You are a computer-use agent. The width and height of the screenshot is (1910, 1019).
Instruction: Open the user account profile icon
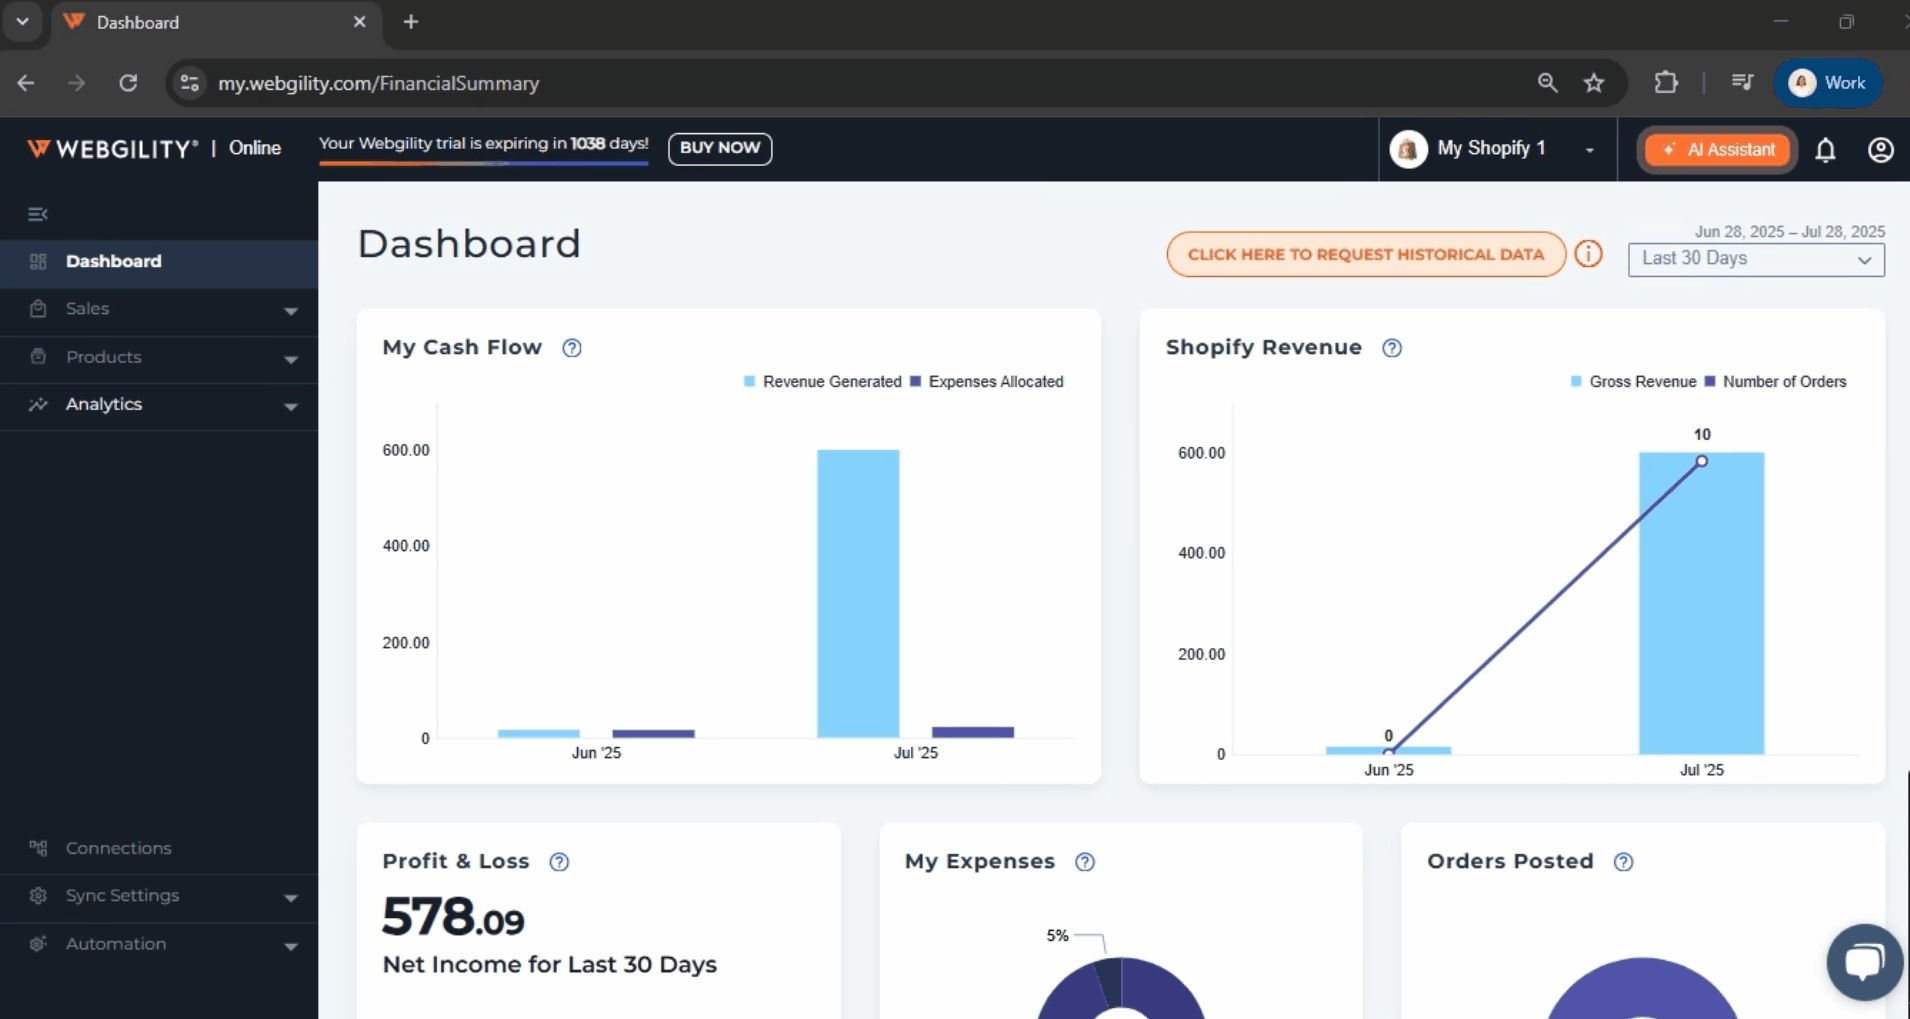point(1880,150)
